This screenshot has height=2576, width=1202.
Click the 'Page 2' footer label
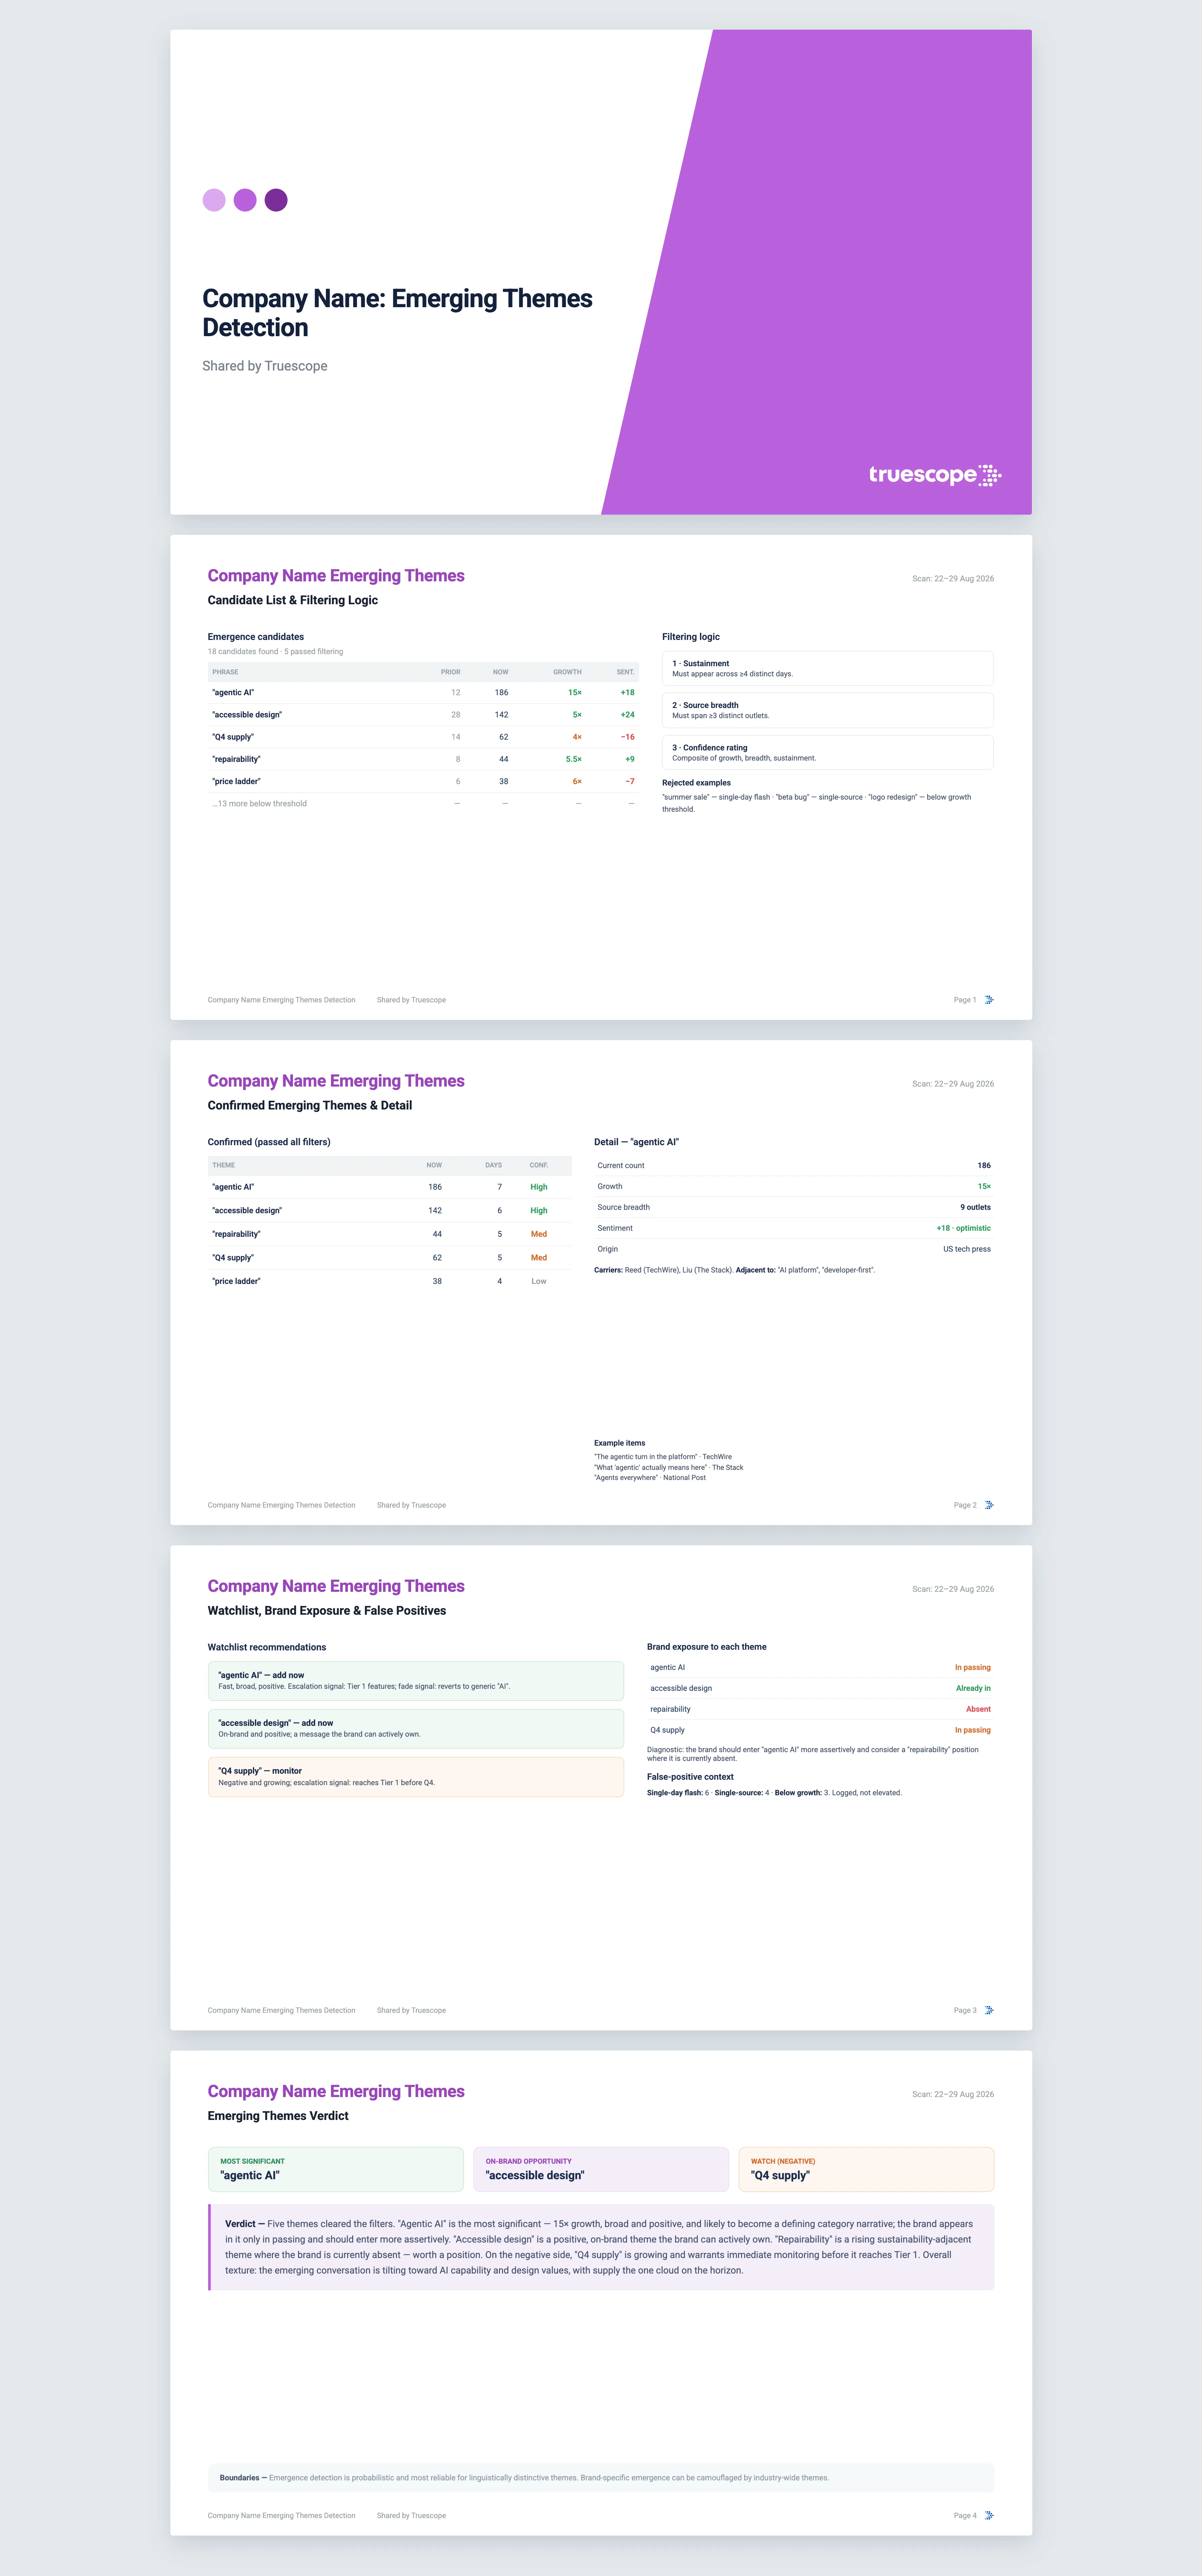(x=965, y=1505)
